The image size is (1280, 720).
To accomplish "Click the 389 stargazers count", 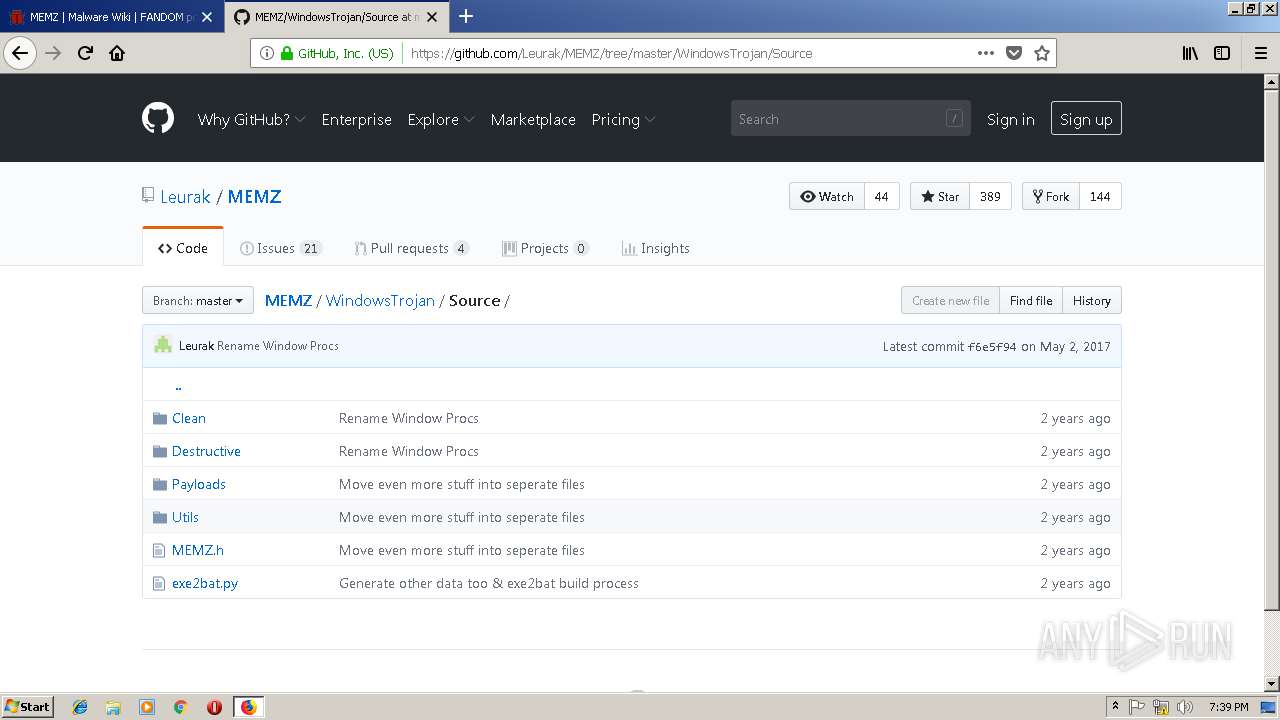I will (x=990, y=196).
